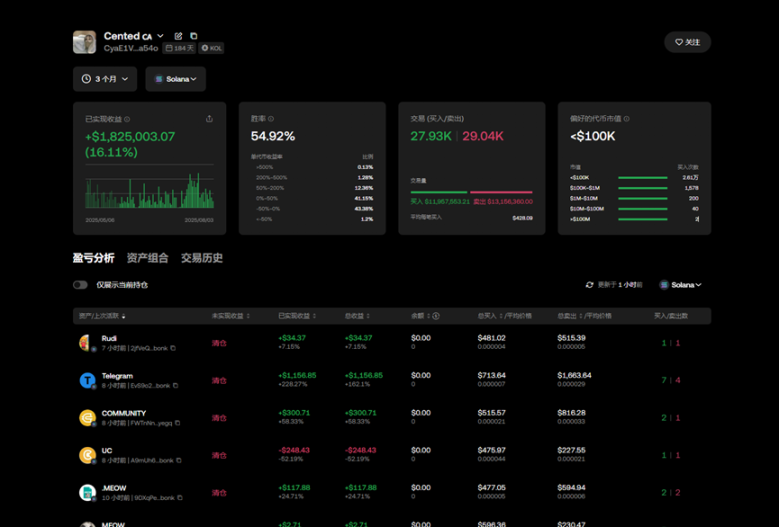Viewport: 779px width, 527px height.
Task: Sort table by 已实现收益 column
Action: coord(297,316)
